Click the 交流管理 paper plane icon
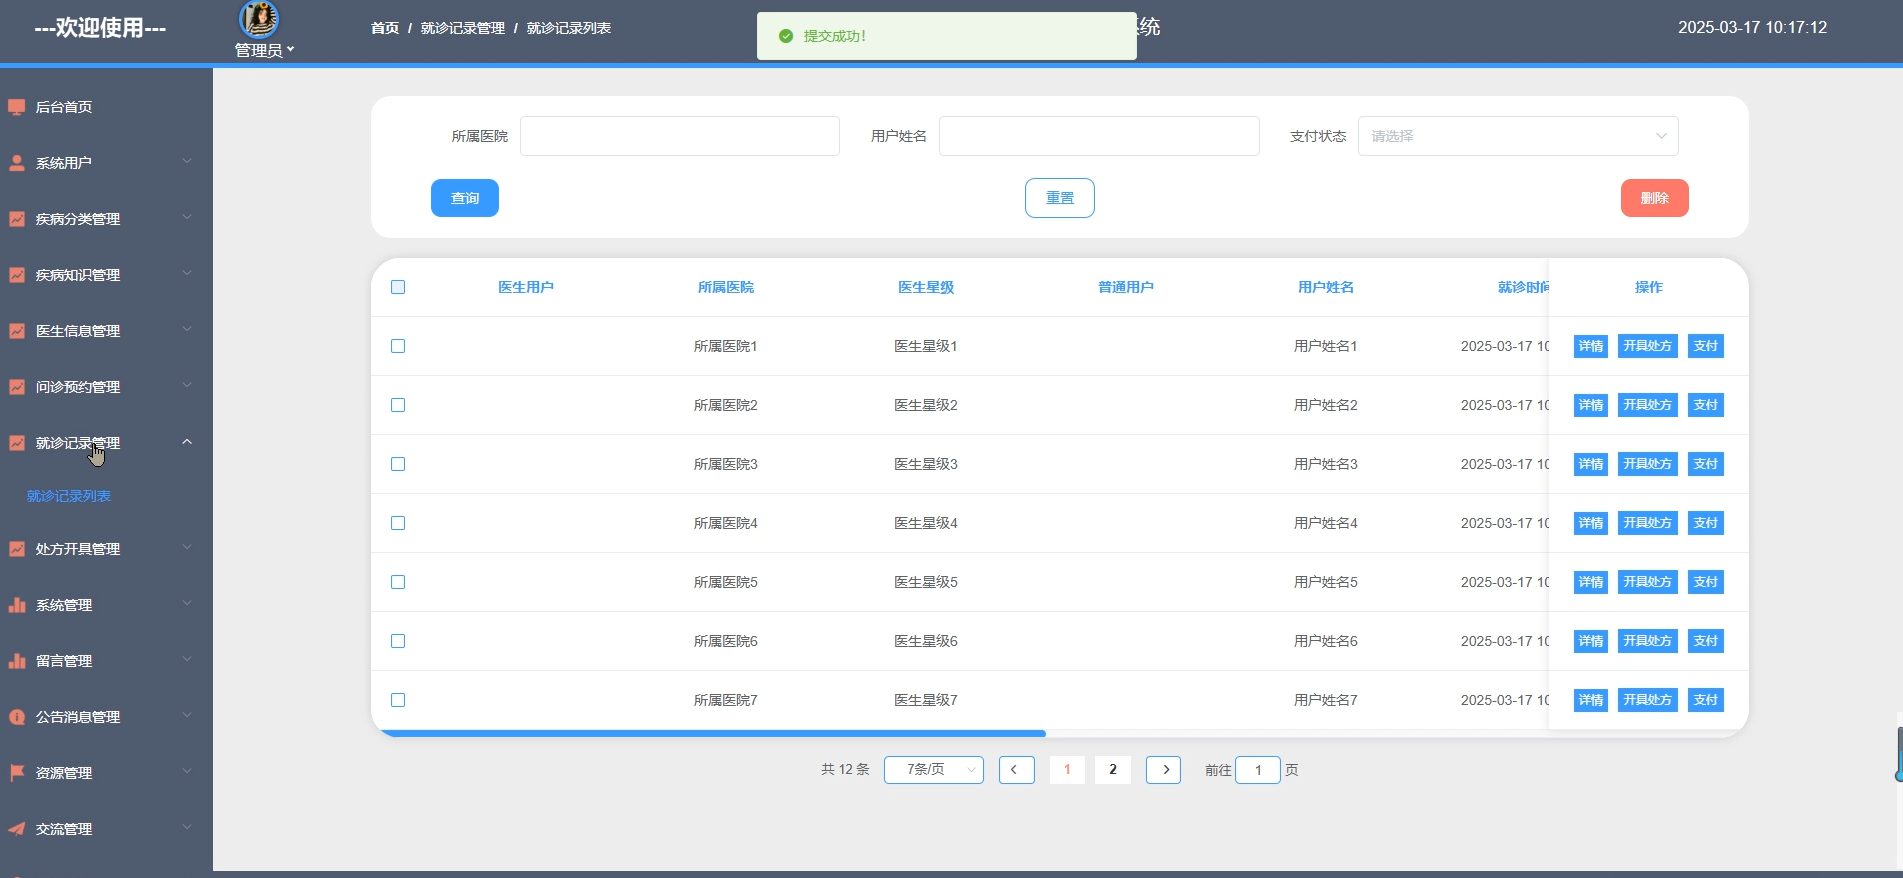 click(17, 829)
